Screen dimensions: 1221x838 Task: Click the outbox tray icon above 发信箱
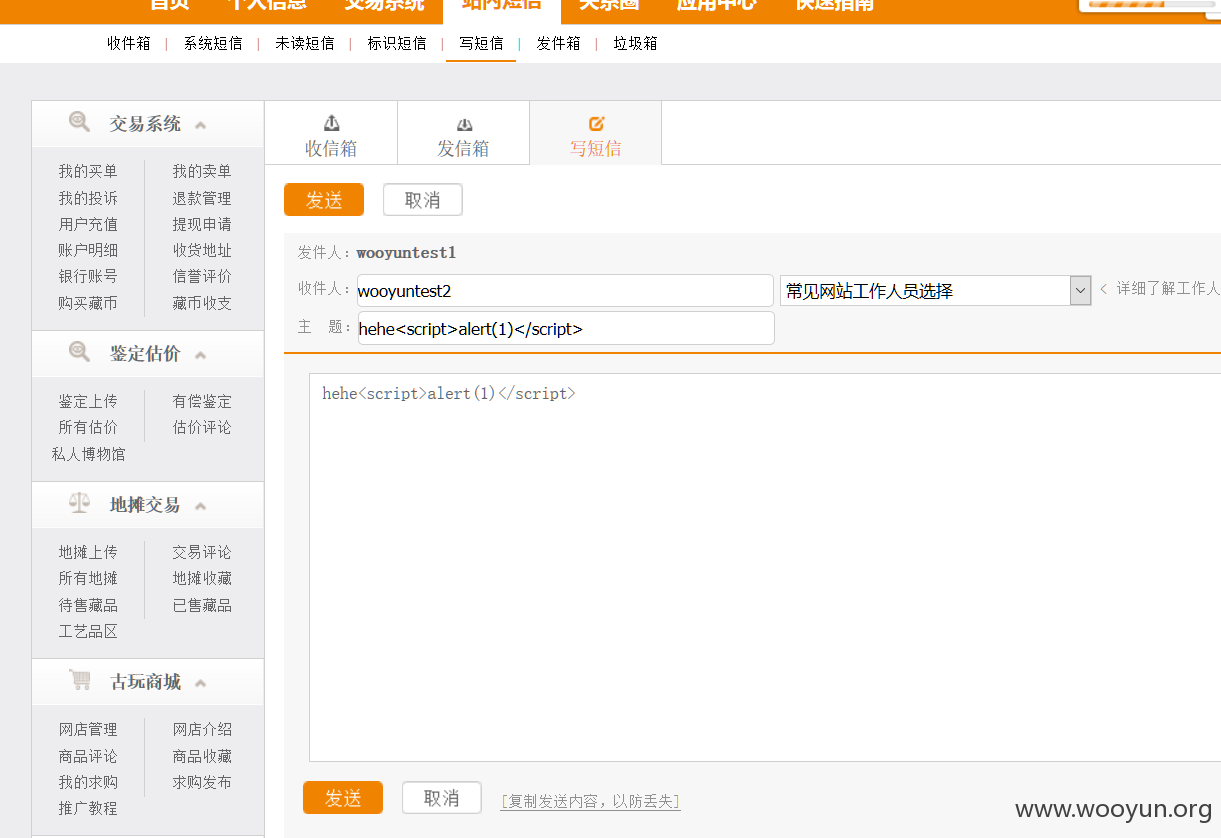point(464,124)
